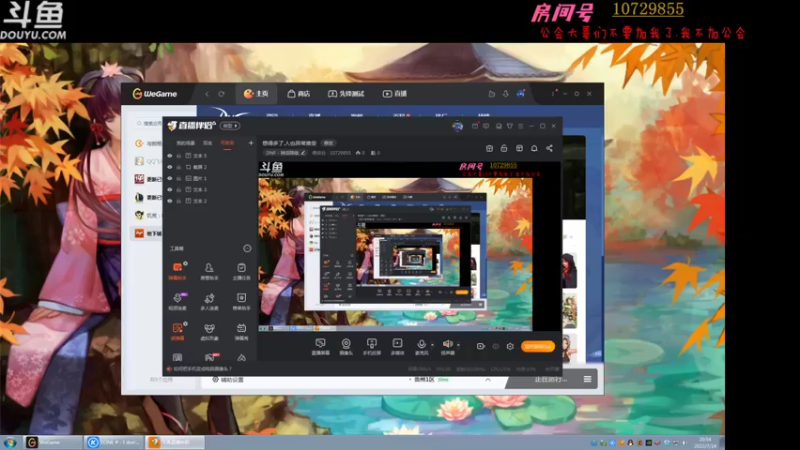Viewport: 800px width, 450px height.
Task: Add 摄像头 camera source
Action: click(x=346, y=346)
